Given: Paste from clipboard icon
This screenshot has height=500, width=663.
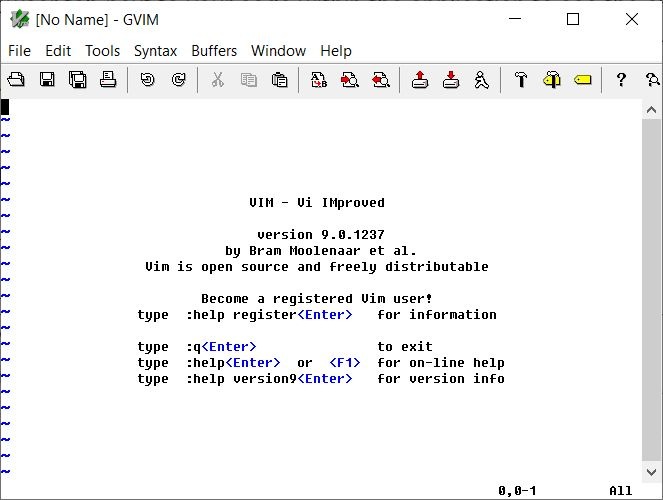Looking at the screenshot, I should (279, 79).
